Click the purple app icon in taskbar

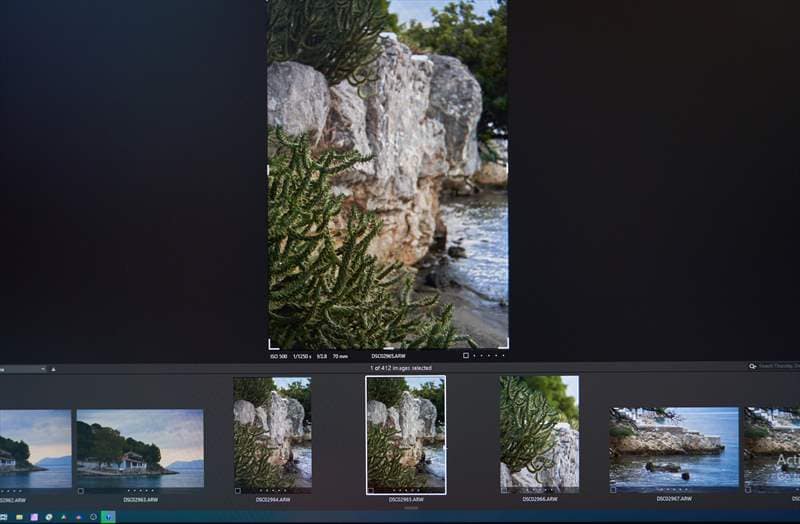(34, 517)
